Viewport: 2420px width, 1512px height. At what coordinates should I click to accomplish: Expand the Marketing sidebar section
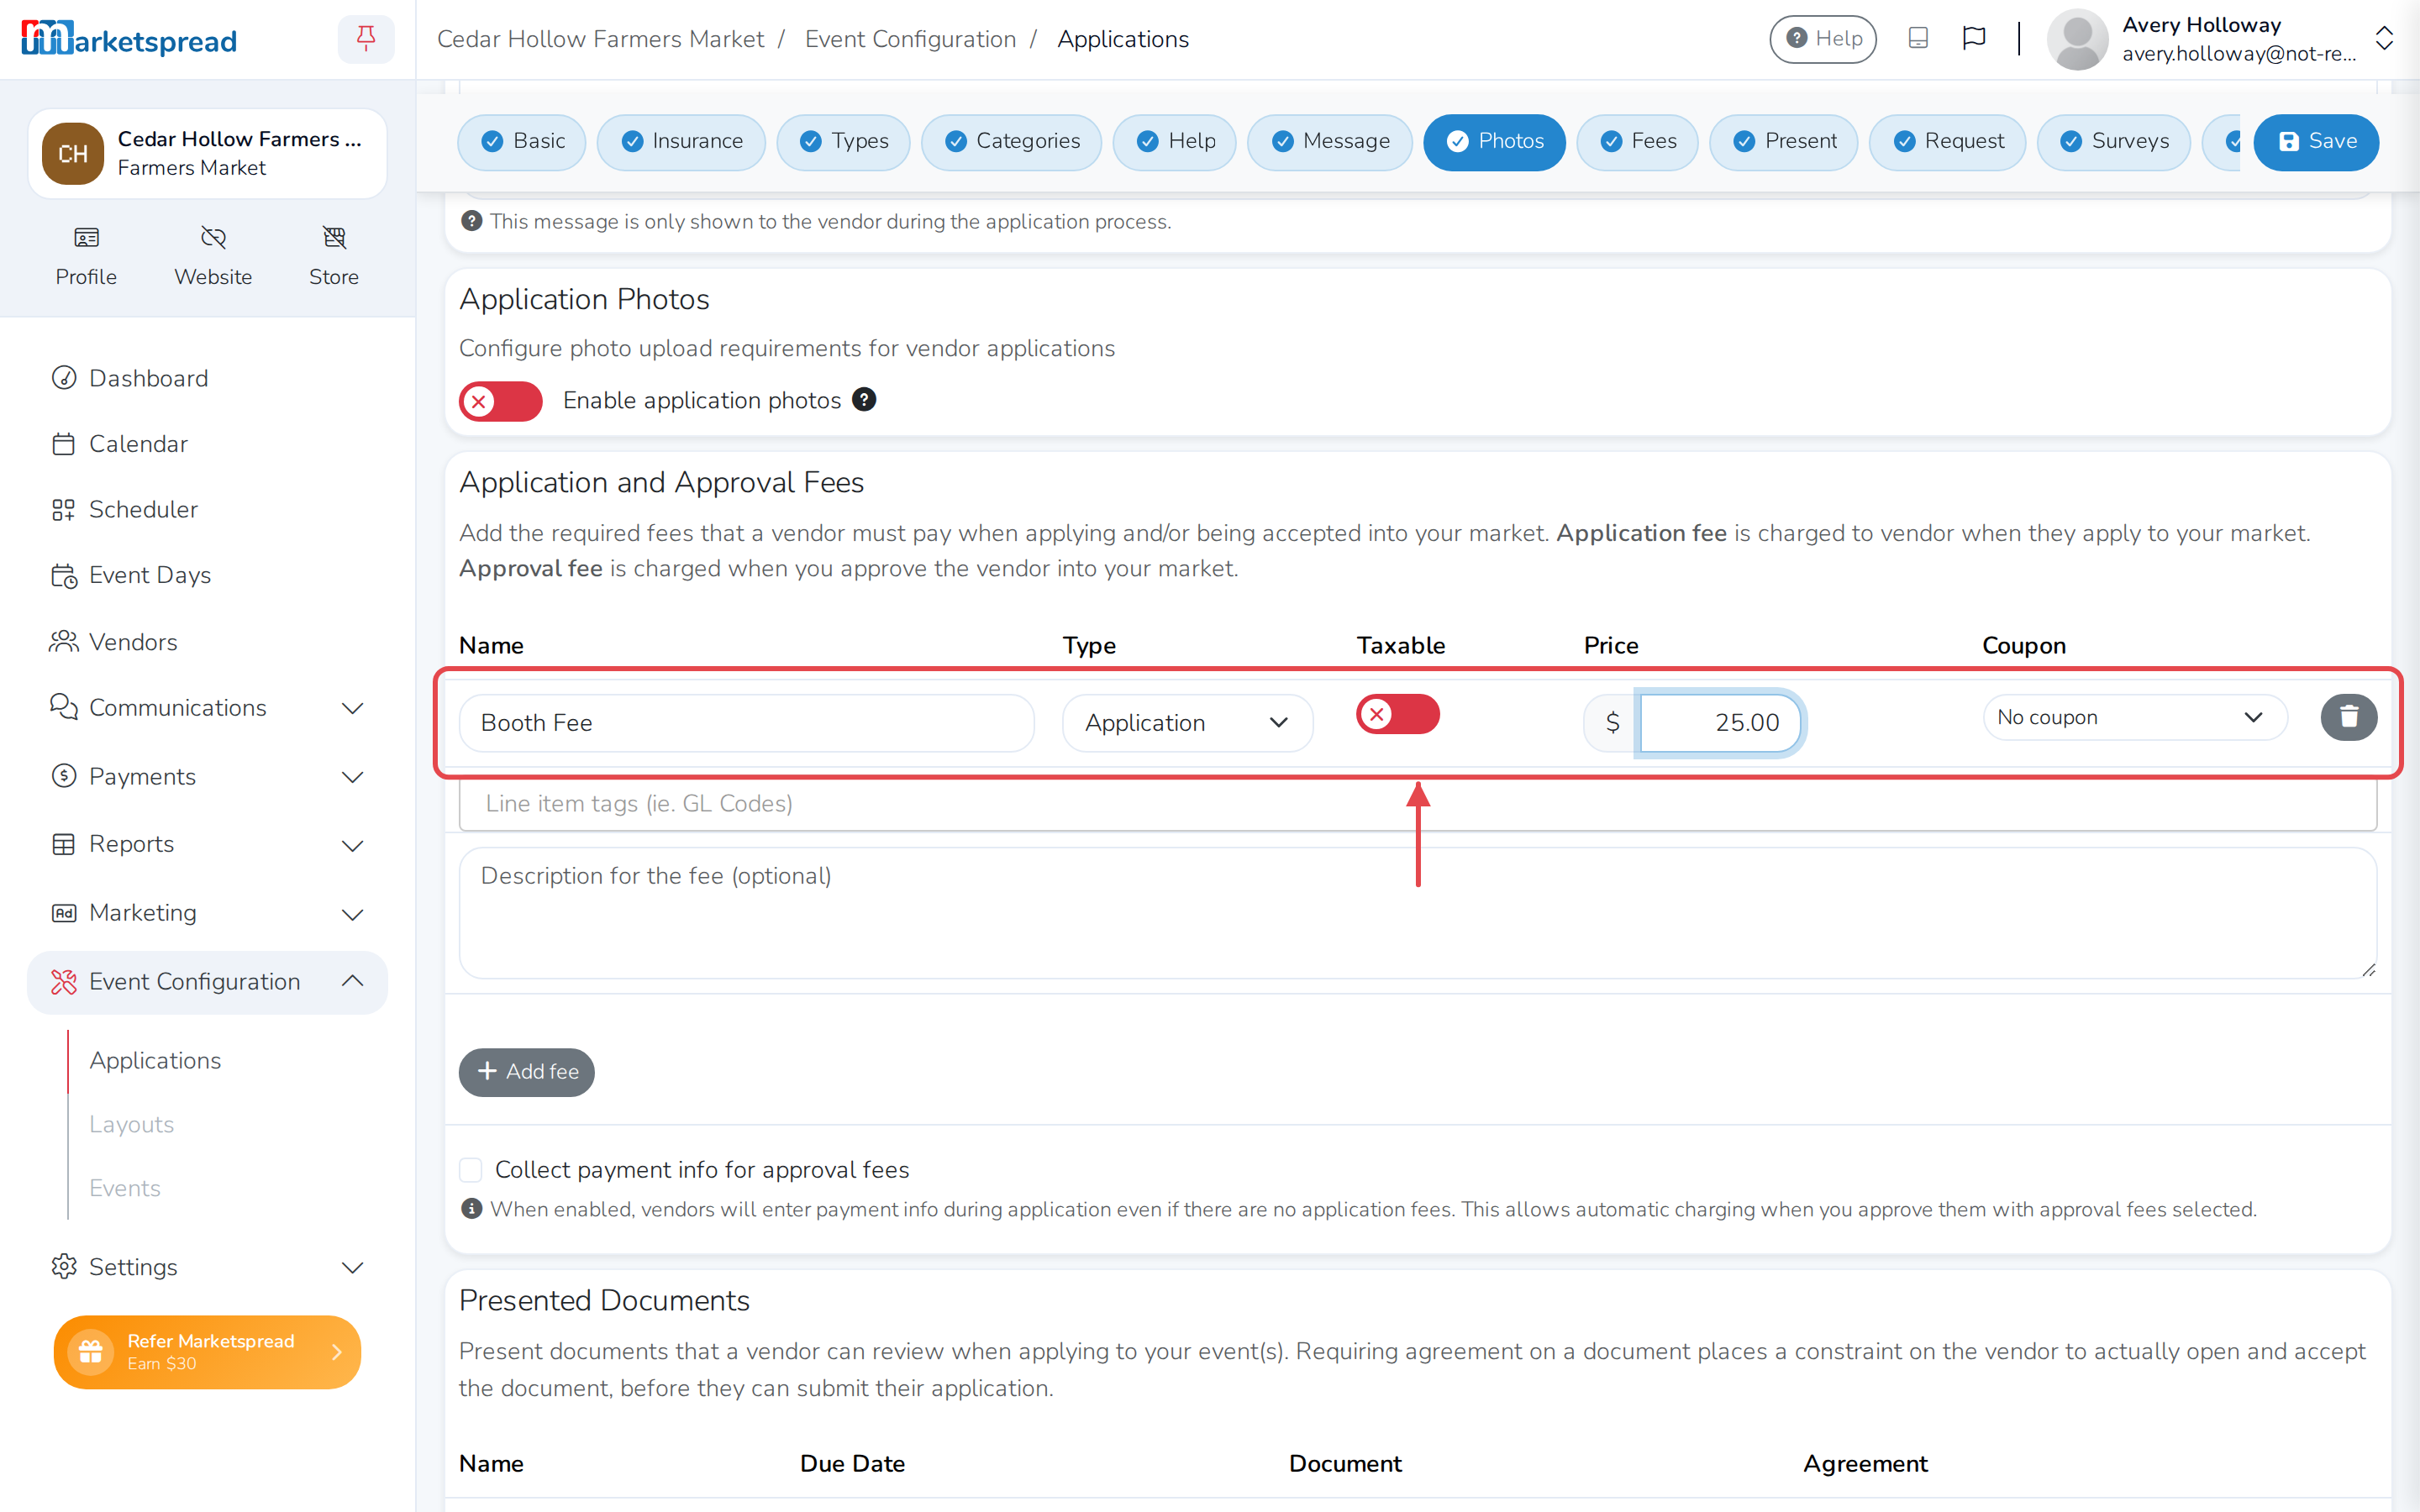click(208, 913)
